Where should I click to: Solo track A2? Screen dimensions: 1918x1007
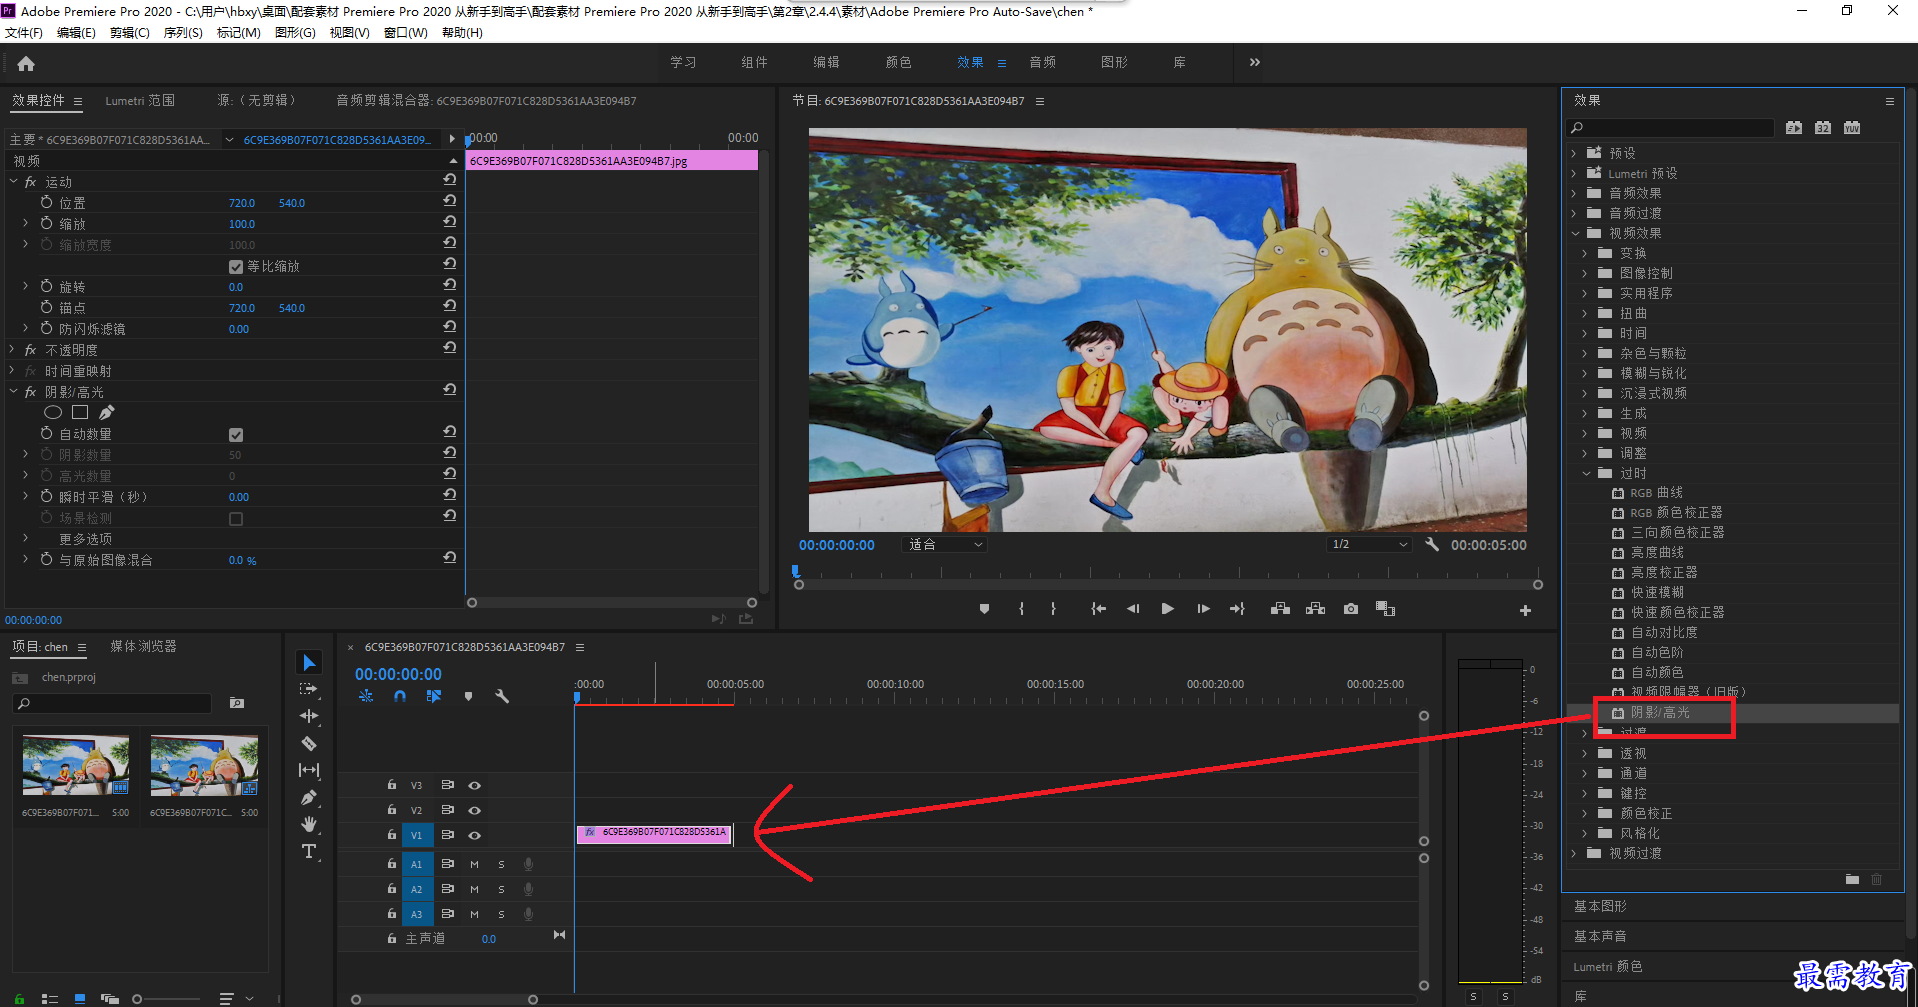(501, 889)
